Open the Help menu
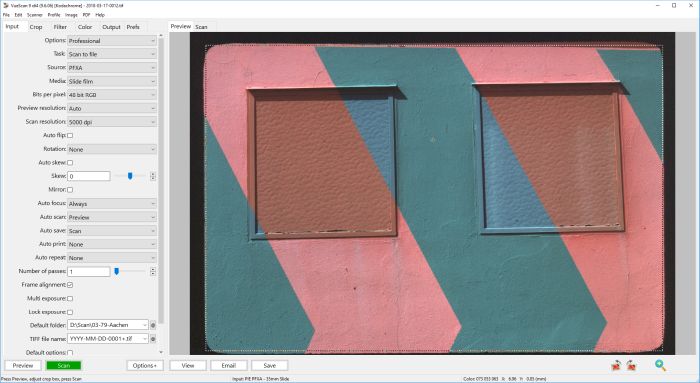This screenshot has width=700, height=383. coord(100,15)
